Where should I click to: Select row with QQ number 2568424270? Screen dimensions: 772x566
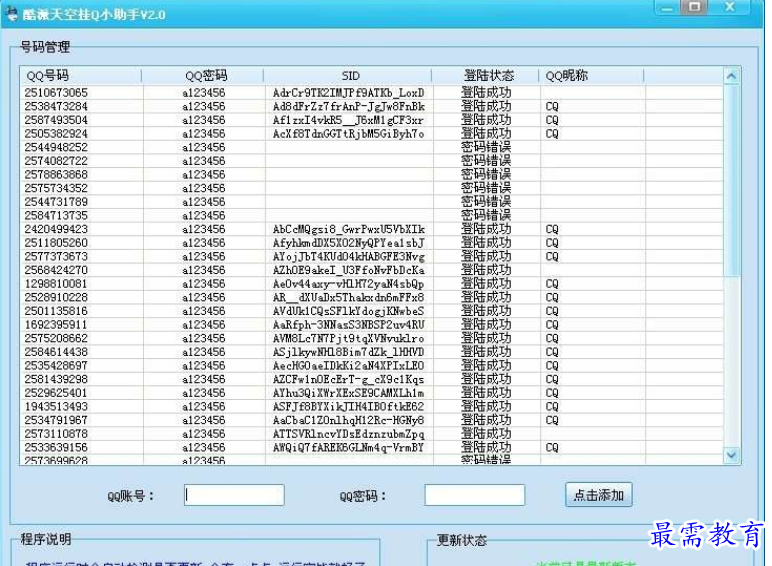(372, 270)
